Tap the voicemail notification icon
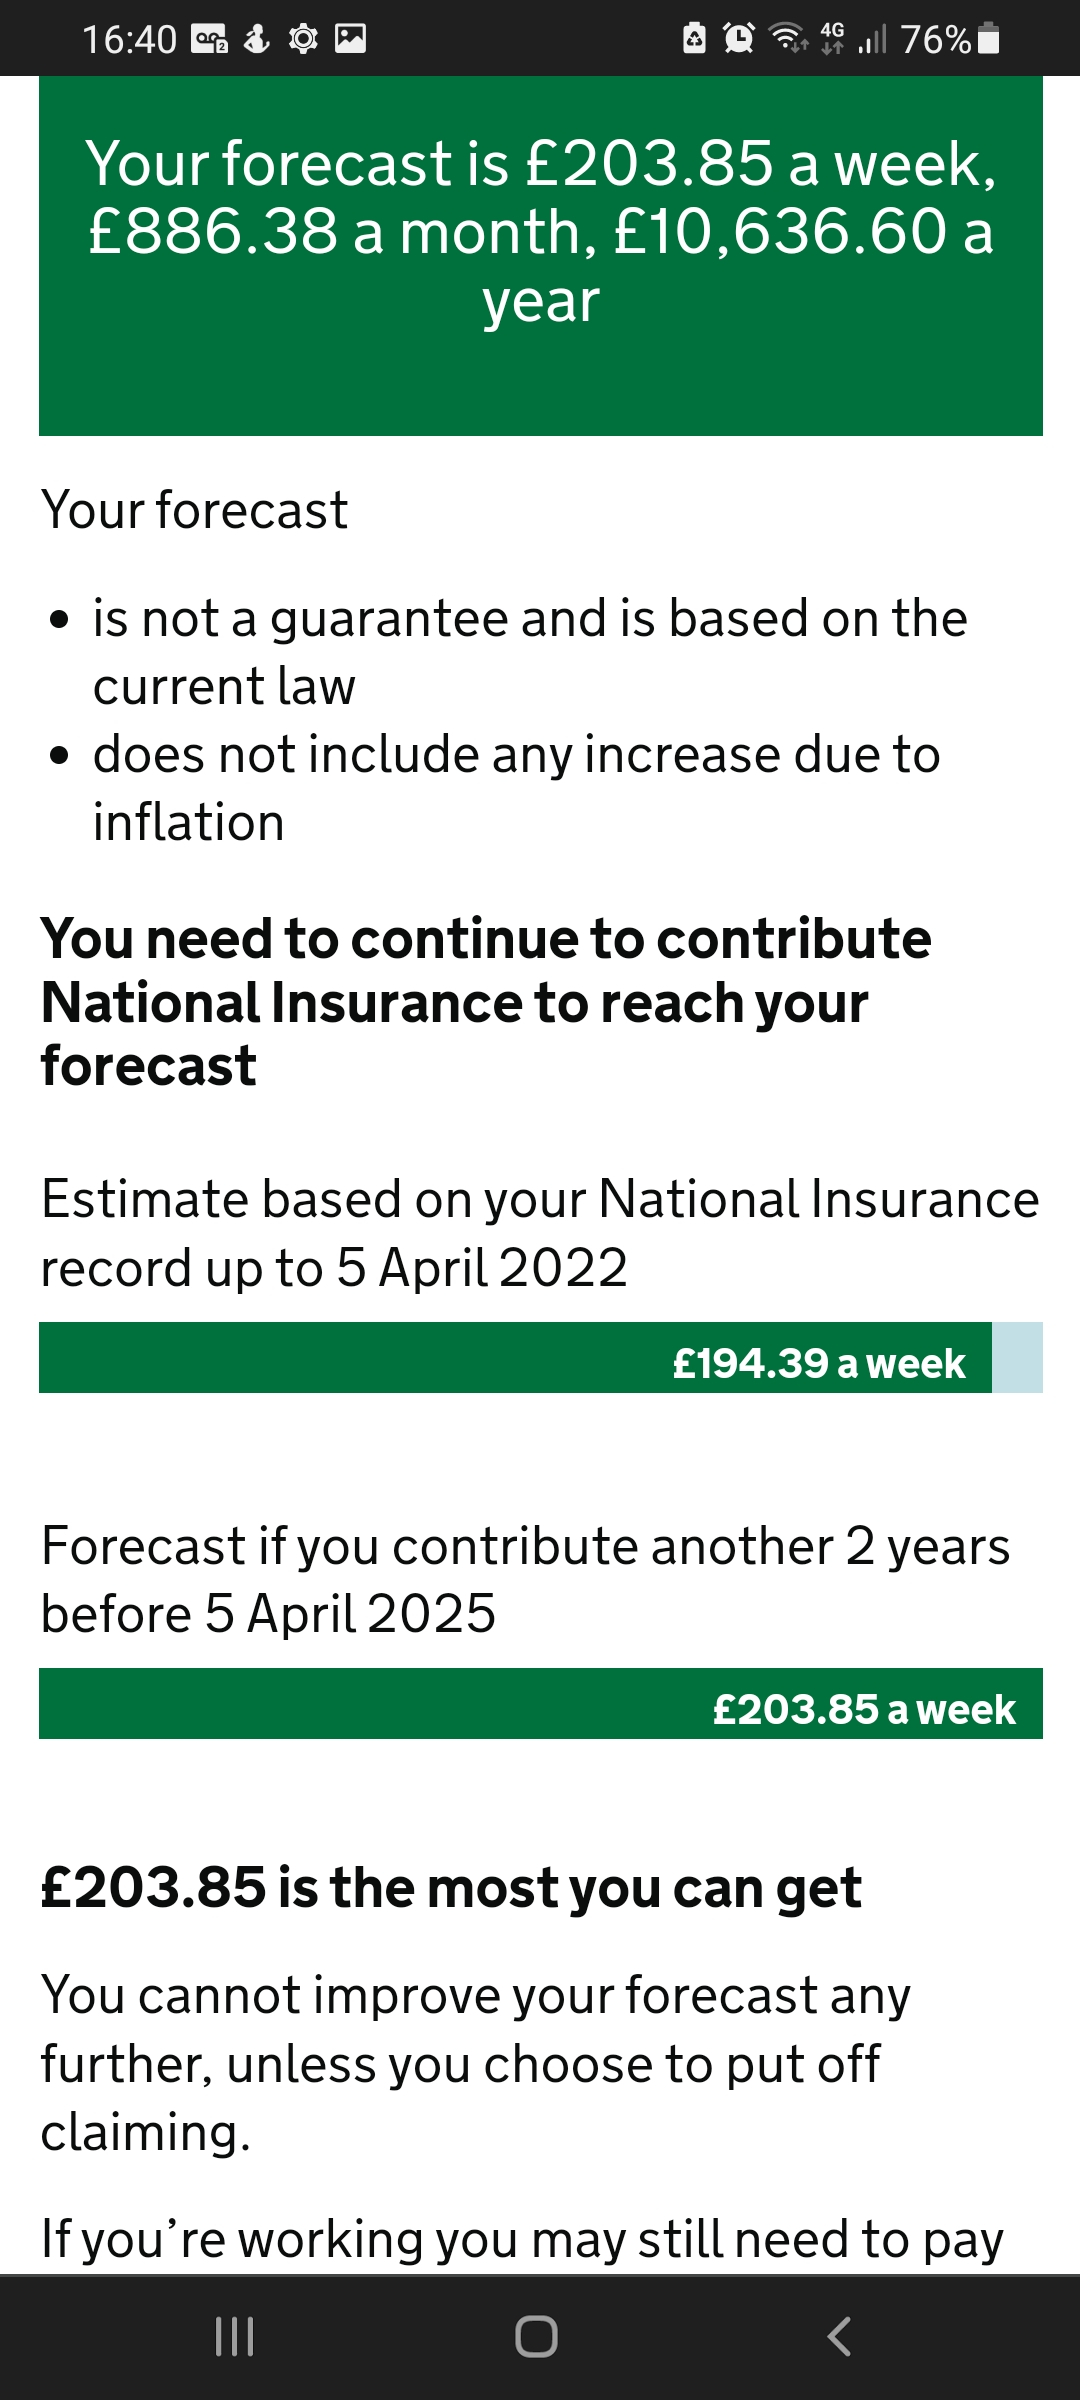The image size is (1080, 2400). tap(210, 39)
